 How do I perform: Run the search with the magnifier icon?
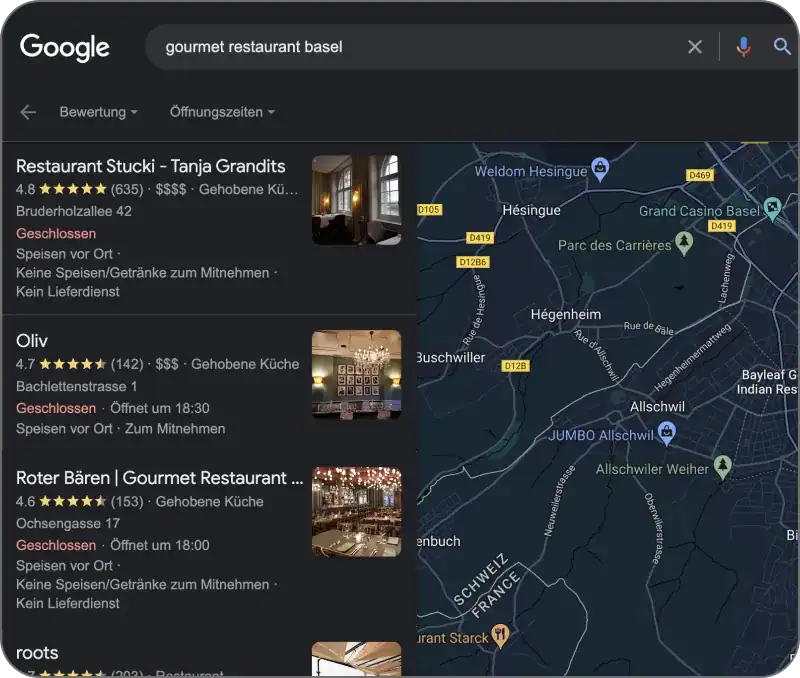click(x=782, y=46)
